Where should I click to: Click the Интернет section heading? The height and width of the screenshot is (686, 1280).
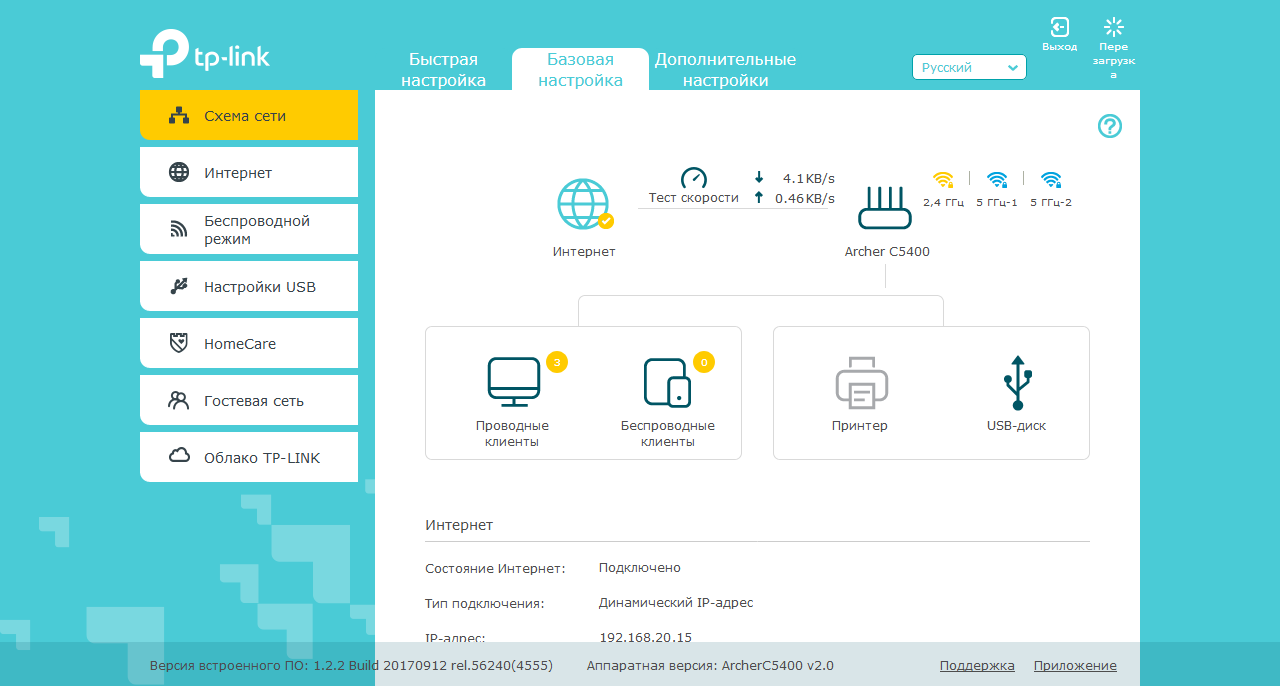click(x=459, y=525)
